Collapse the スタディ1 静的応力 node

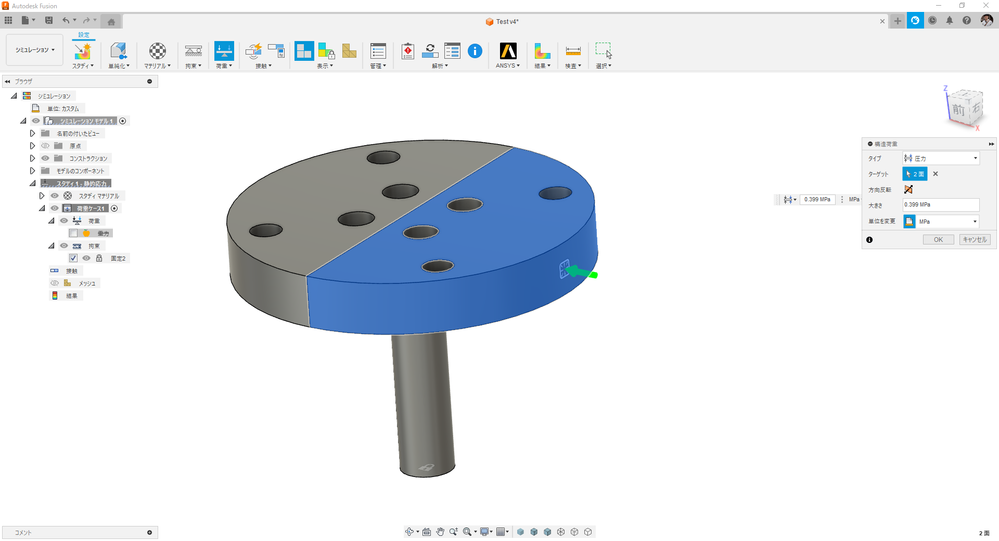[32, 184]
